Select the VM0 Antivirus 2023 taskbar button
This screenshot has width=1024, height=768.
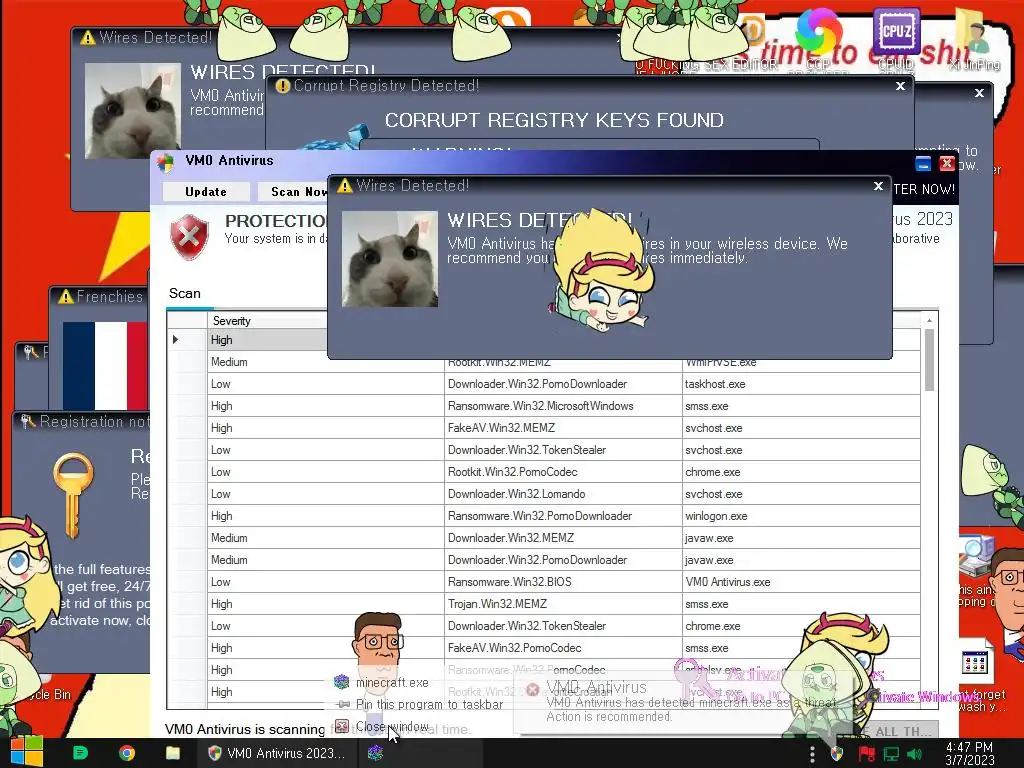pos(277,753)
